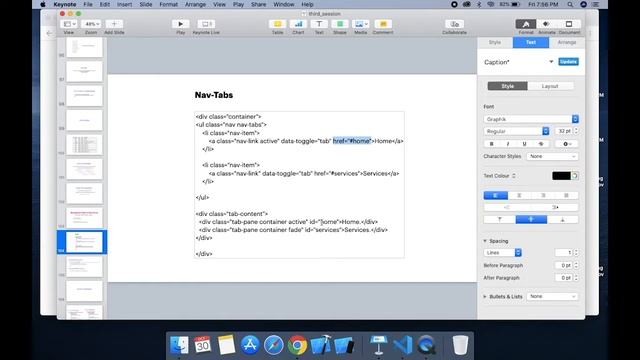640x360 pixels.
Task: Click the Add Slide button
Action: (x=114, y=24)
